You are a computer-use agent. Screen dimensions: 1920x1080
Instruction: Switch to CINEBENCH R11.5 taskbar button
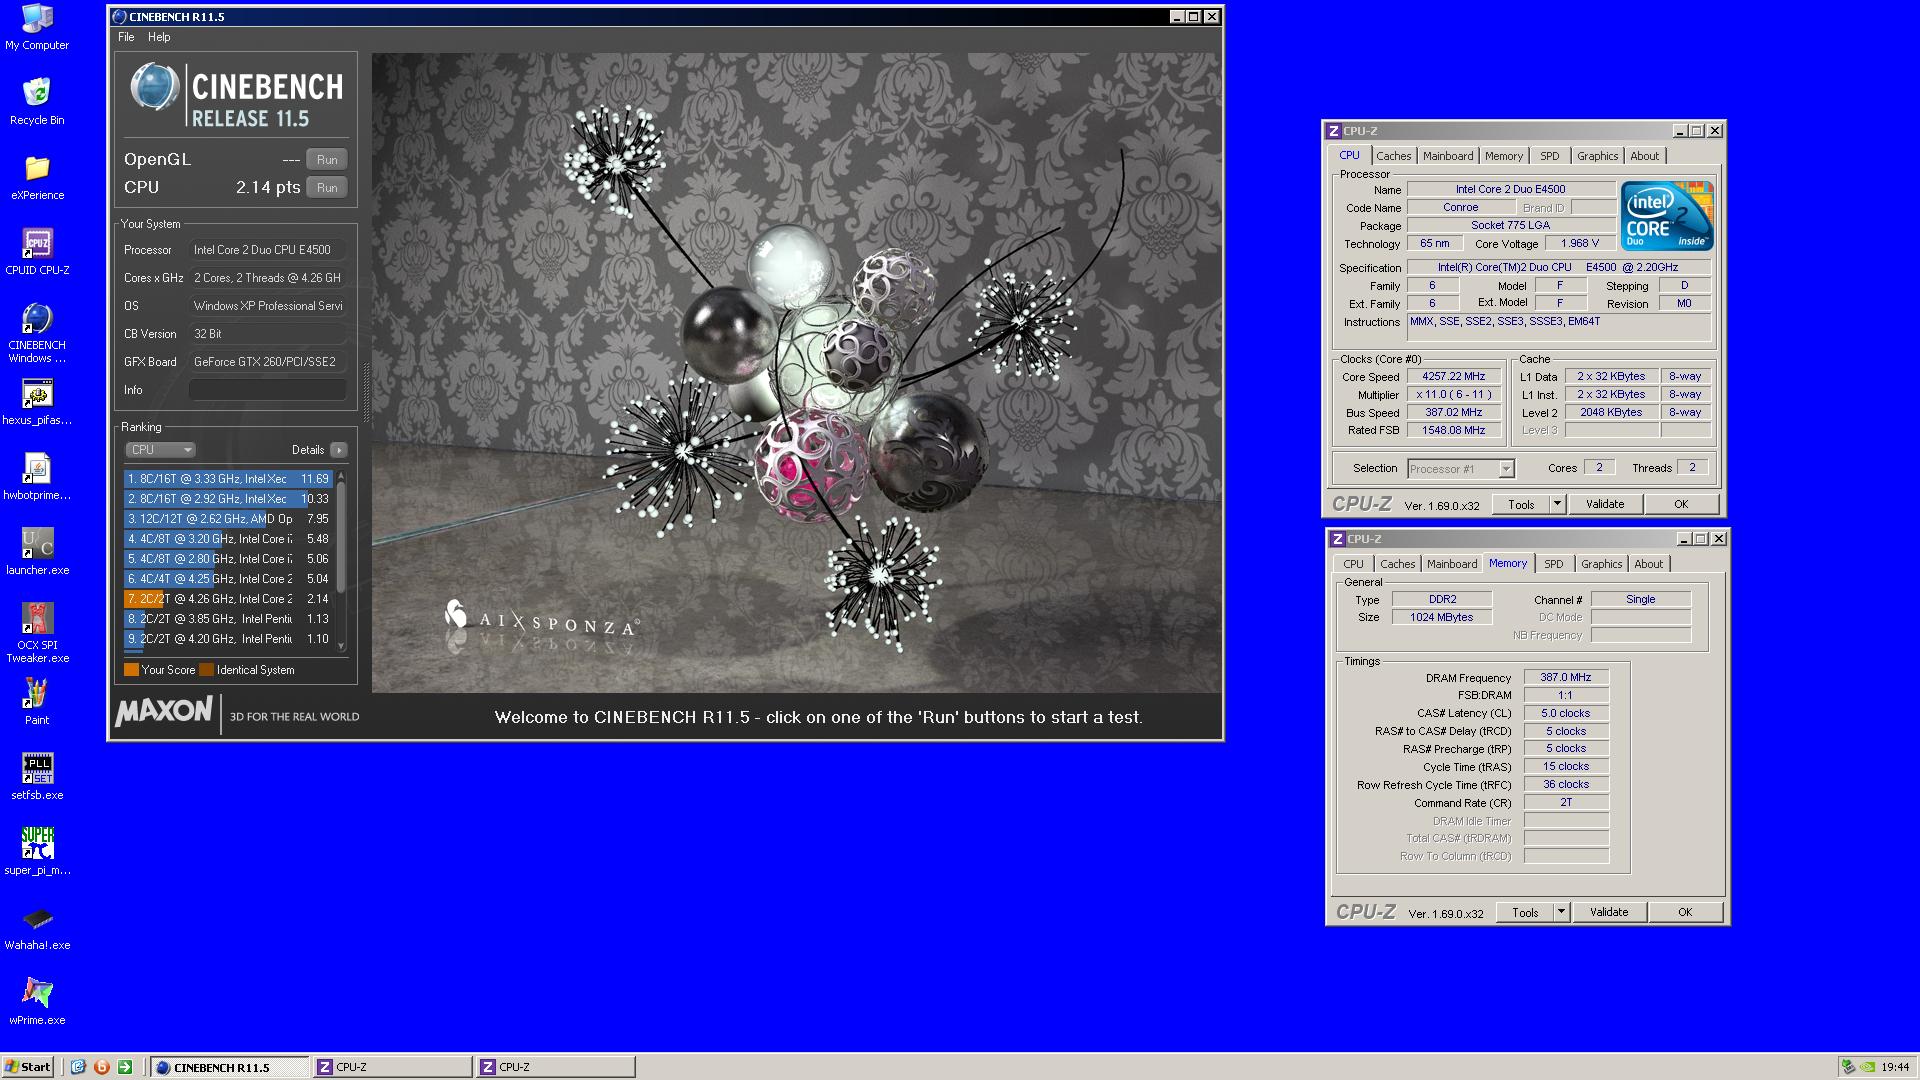pyautogui.click(x=230, y=1067)
